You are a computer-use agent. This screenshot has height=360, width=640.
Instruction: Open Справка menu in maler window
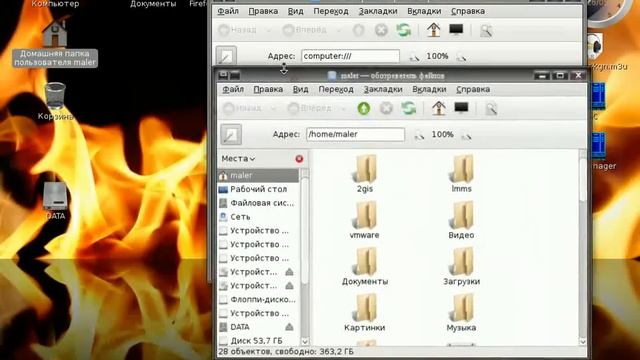click(473, 89)
